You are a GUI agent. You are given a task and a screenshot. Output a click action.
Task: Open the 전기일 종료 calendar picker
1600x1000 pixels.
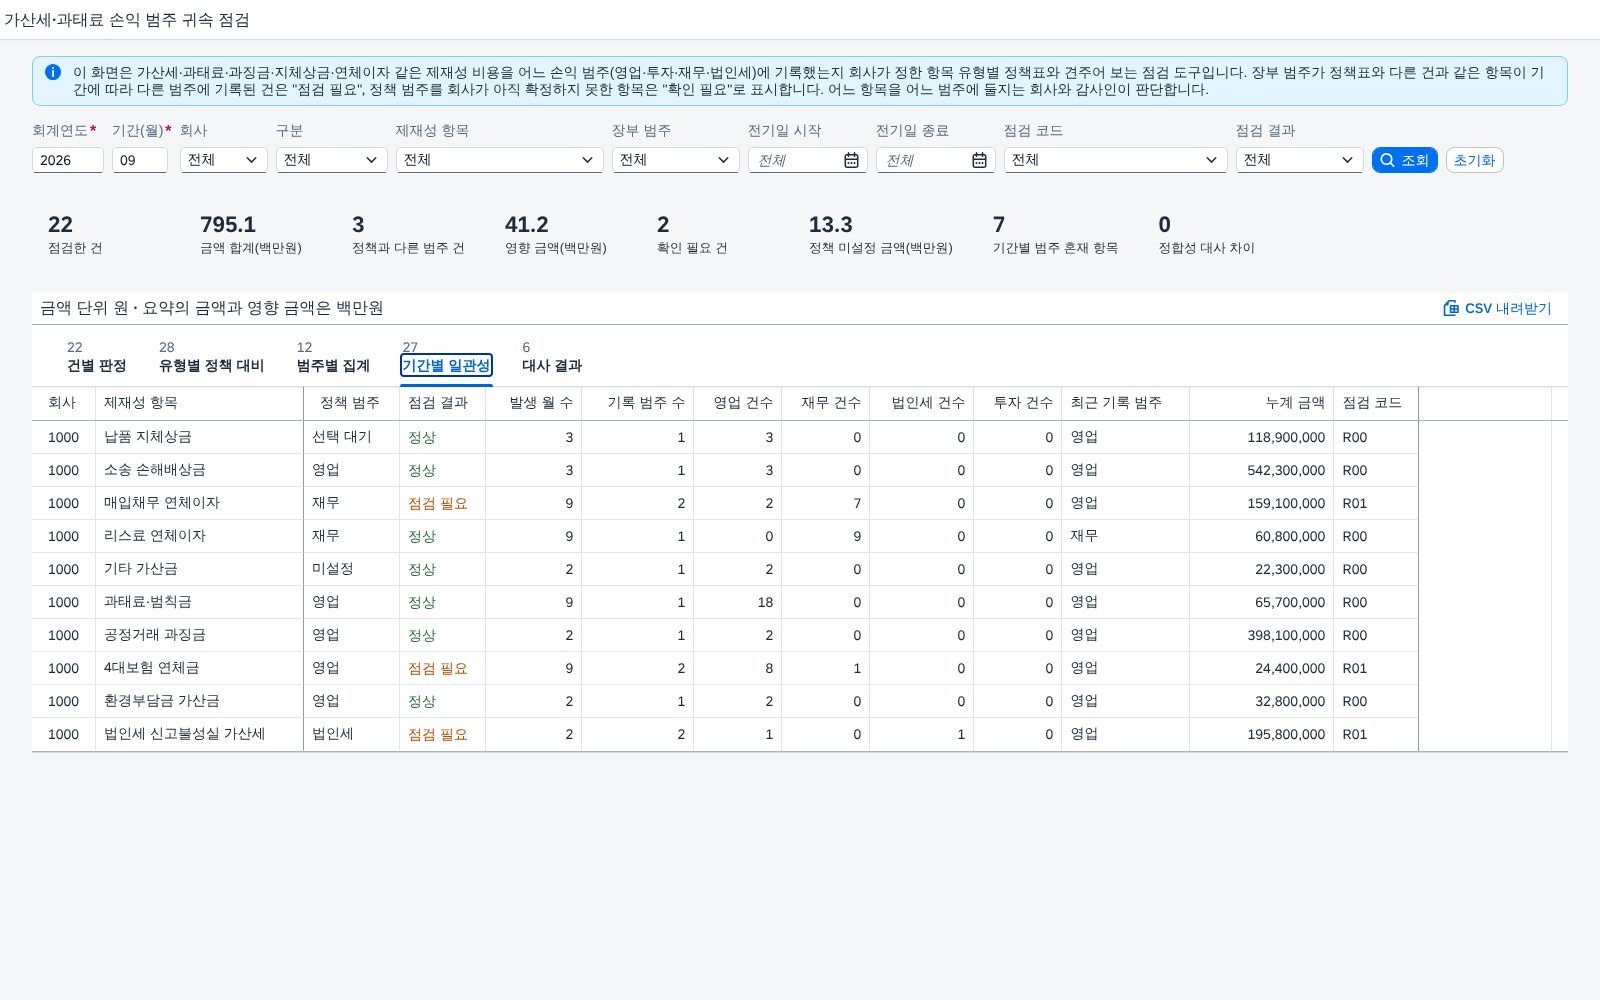(x=979, y=160)
